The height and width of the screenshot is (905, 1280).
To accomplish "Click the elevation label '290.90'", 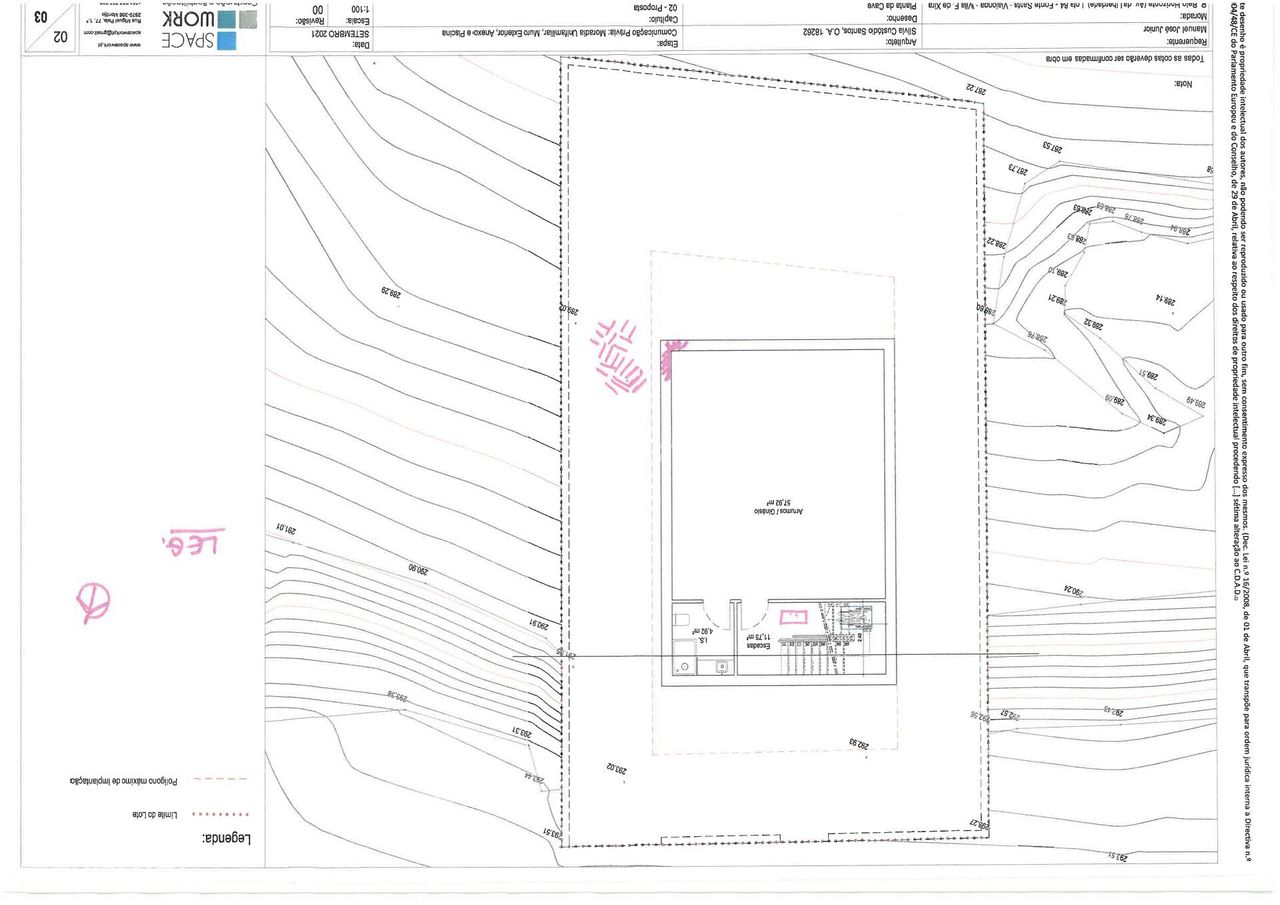I will tap(417, 569).
